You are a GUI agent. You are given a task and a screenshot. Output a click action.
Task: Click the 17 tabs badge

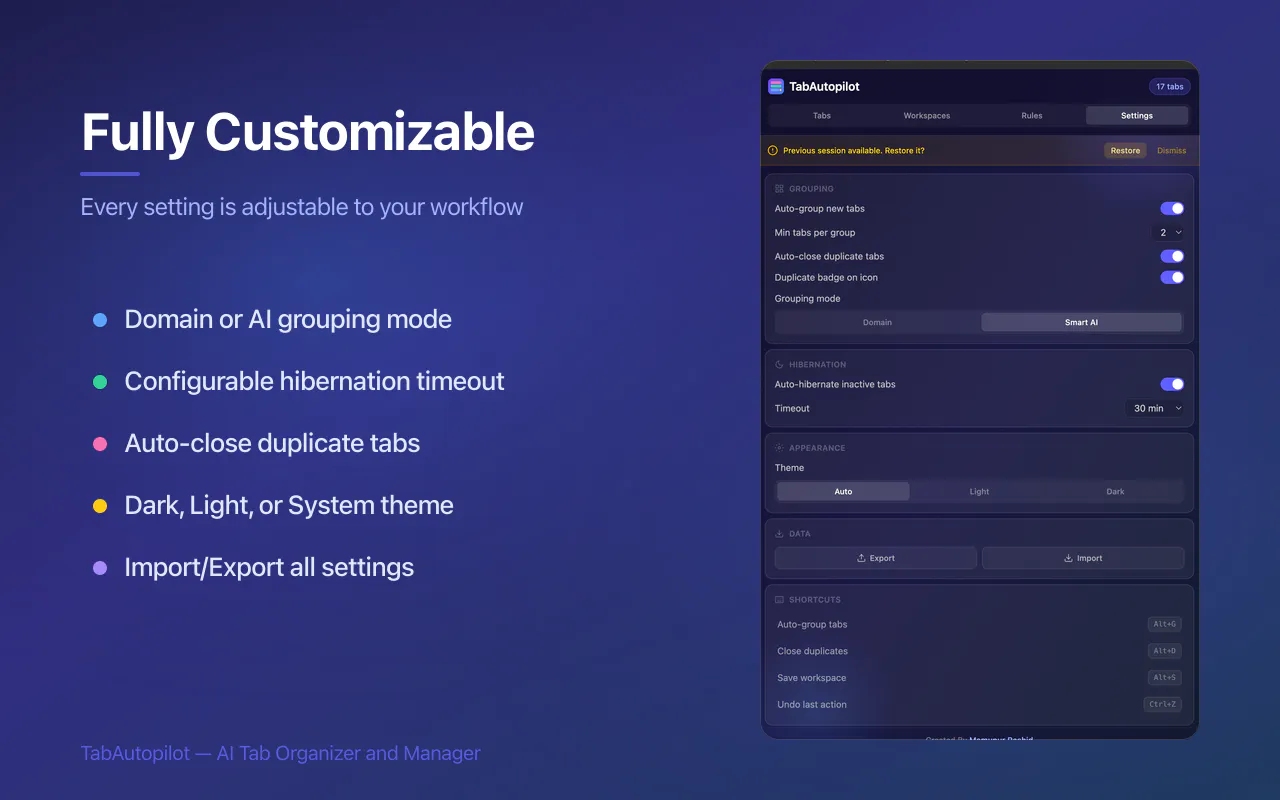coord(1170,87)
